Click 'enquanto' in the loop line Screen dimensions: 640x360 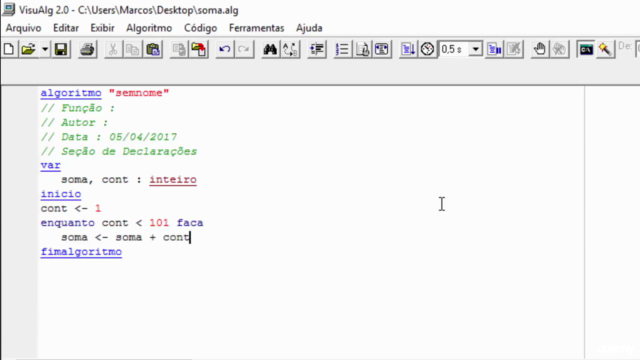(67, 223)
